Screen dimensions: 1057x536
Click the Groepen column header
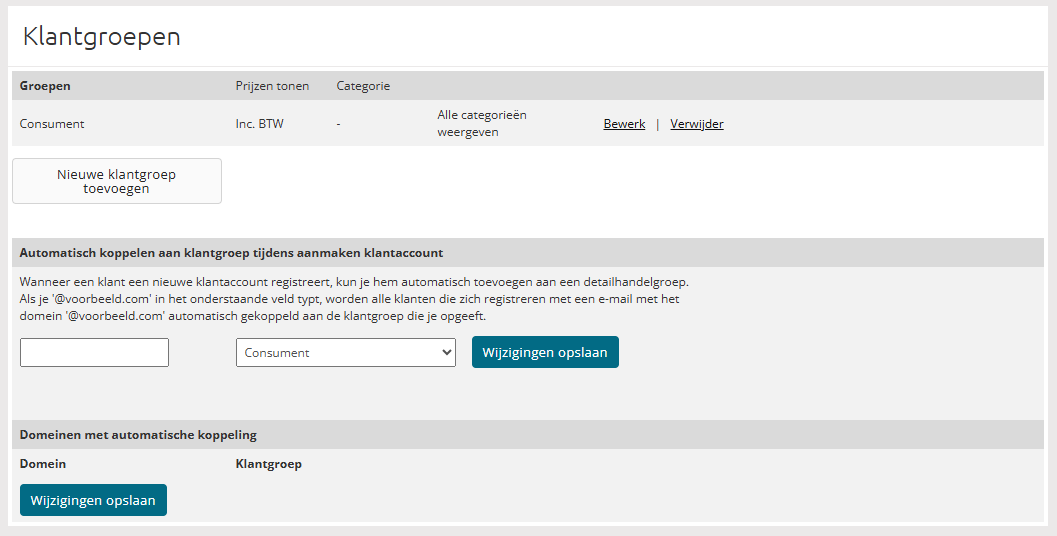point(45,86)
